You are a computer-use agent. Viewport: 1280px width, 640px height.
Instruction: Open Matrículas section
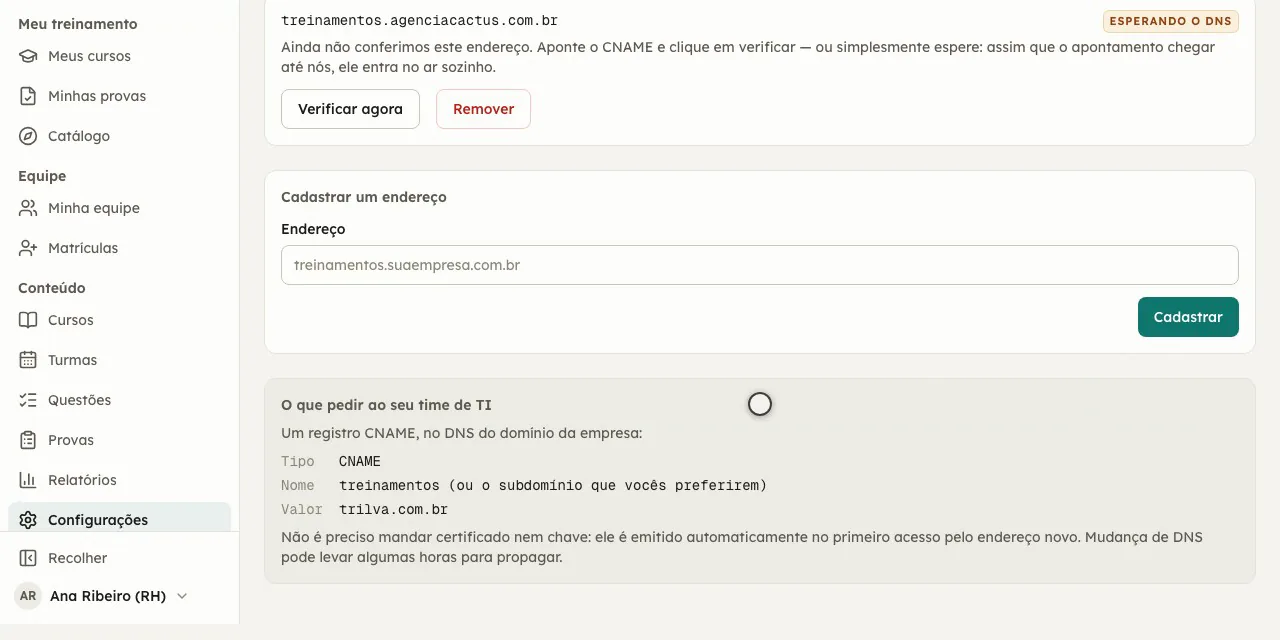point(119,248)
